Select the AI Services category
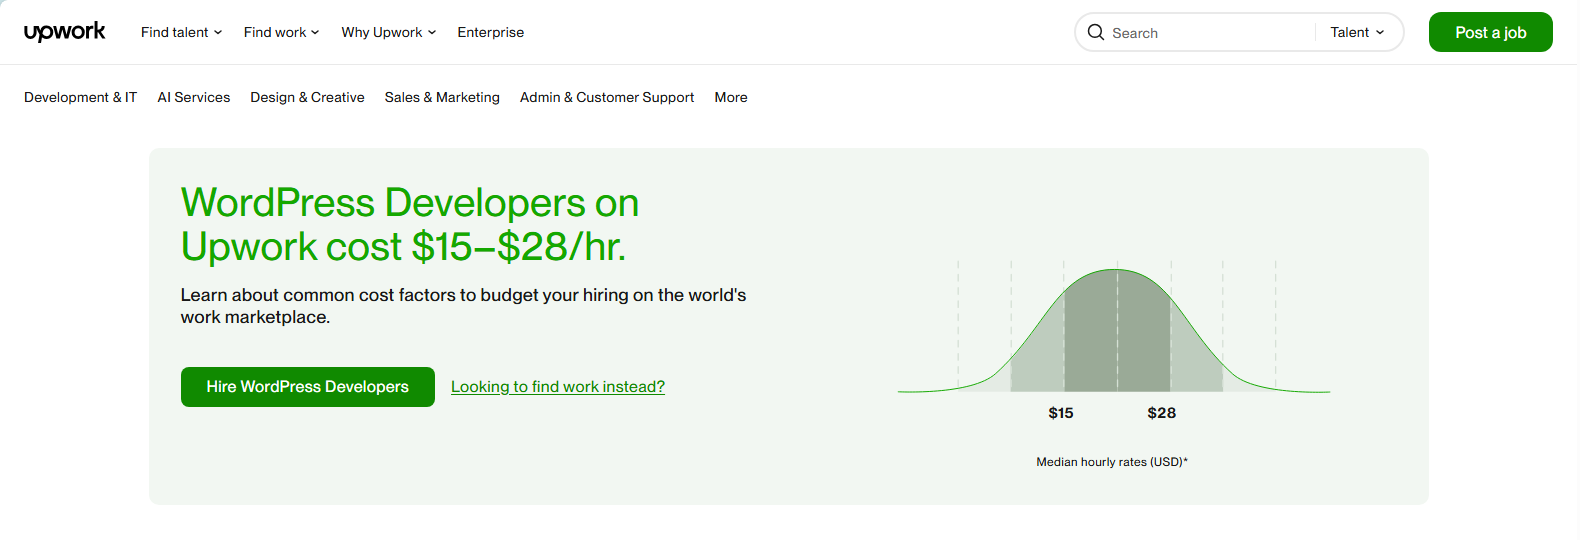Viewport: 1580px width, 540px height. coord(194,97)
